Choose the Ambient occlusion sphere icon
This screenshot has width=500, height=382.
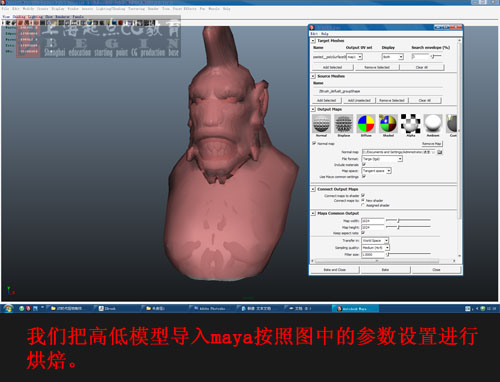pyautogui.click(x=433, y=124)
